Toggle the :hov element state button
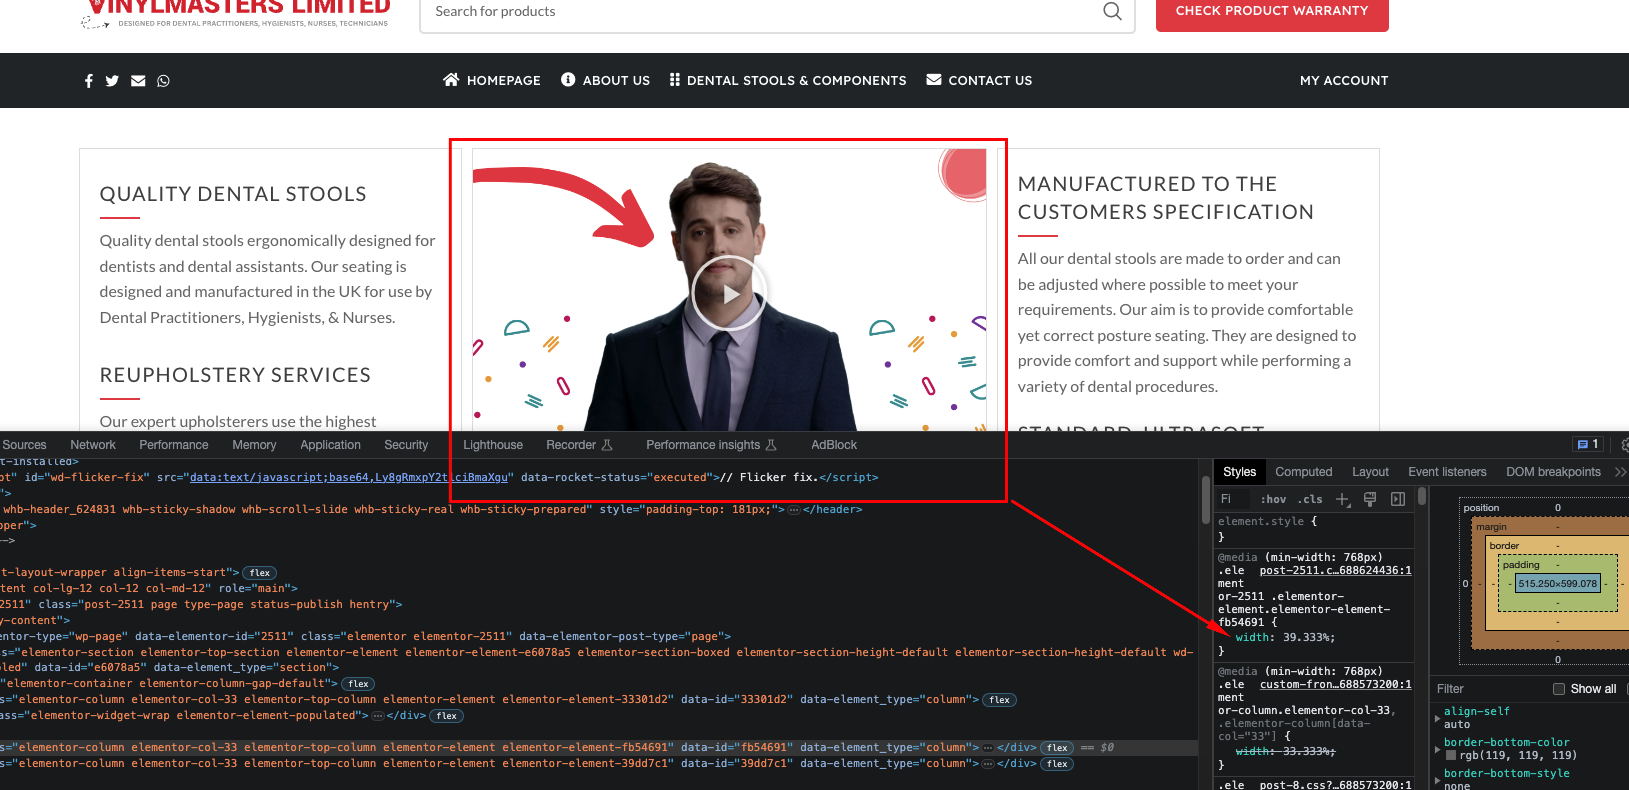Viewport: 1629px width, 790px height. [x=1273, y=499]
